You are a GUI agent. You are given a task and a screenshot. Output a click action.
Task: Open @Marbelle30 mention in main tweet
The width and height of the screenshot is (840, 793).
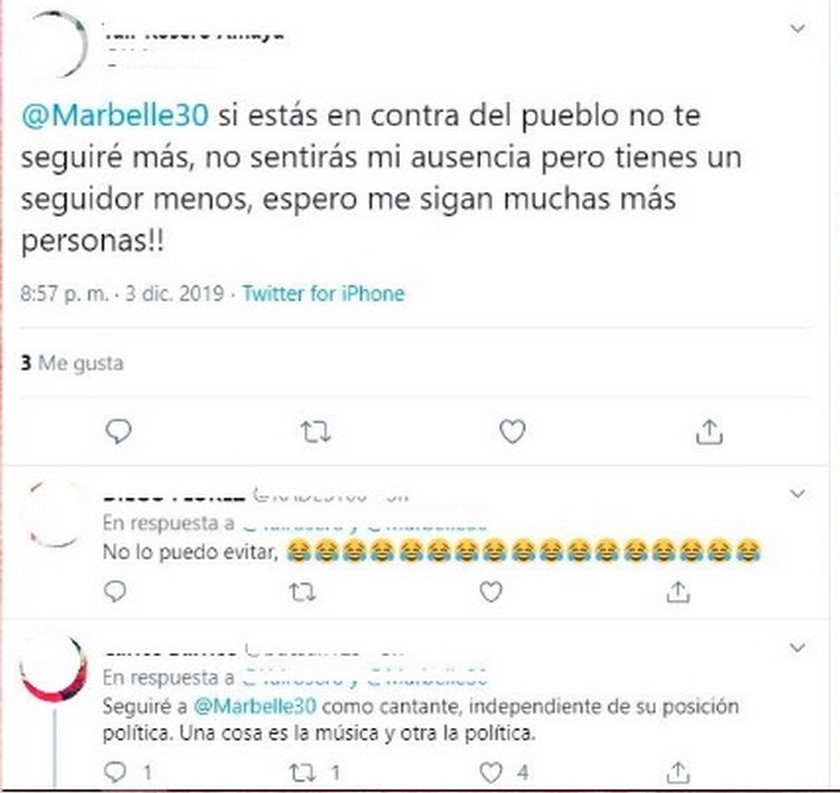[115, 115]
